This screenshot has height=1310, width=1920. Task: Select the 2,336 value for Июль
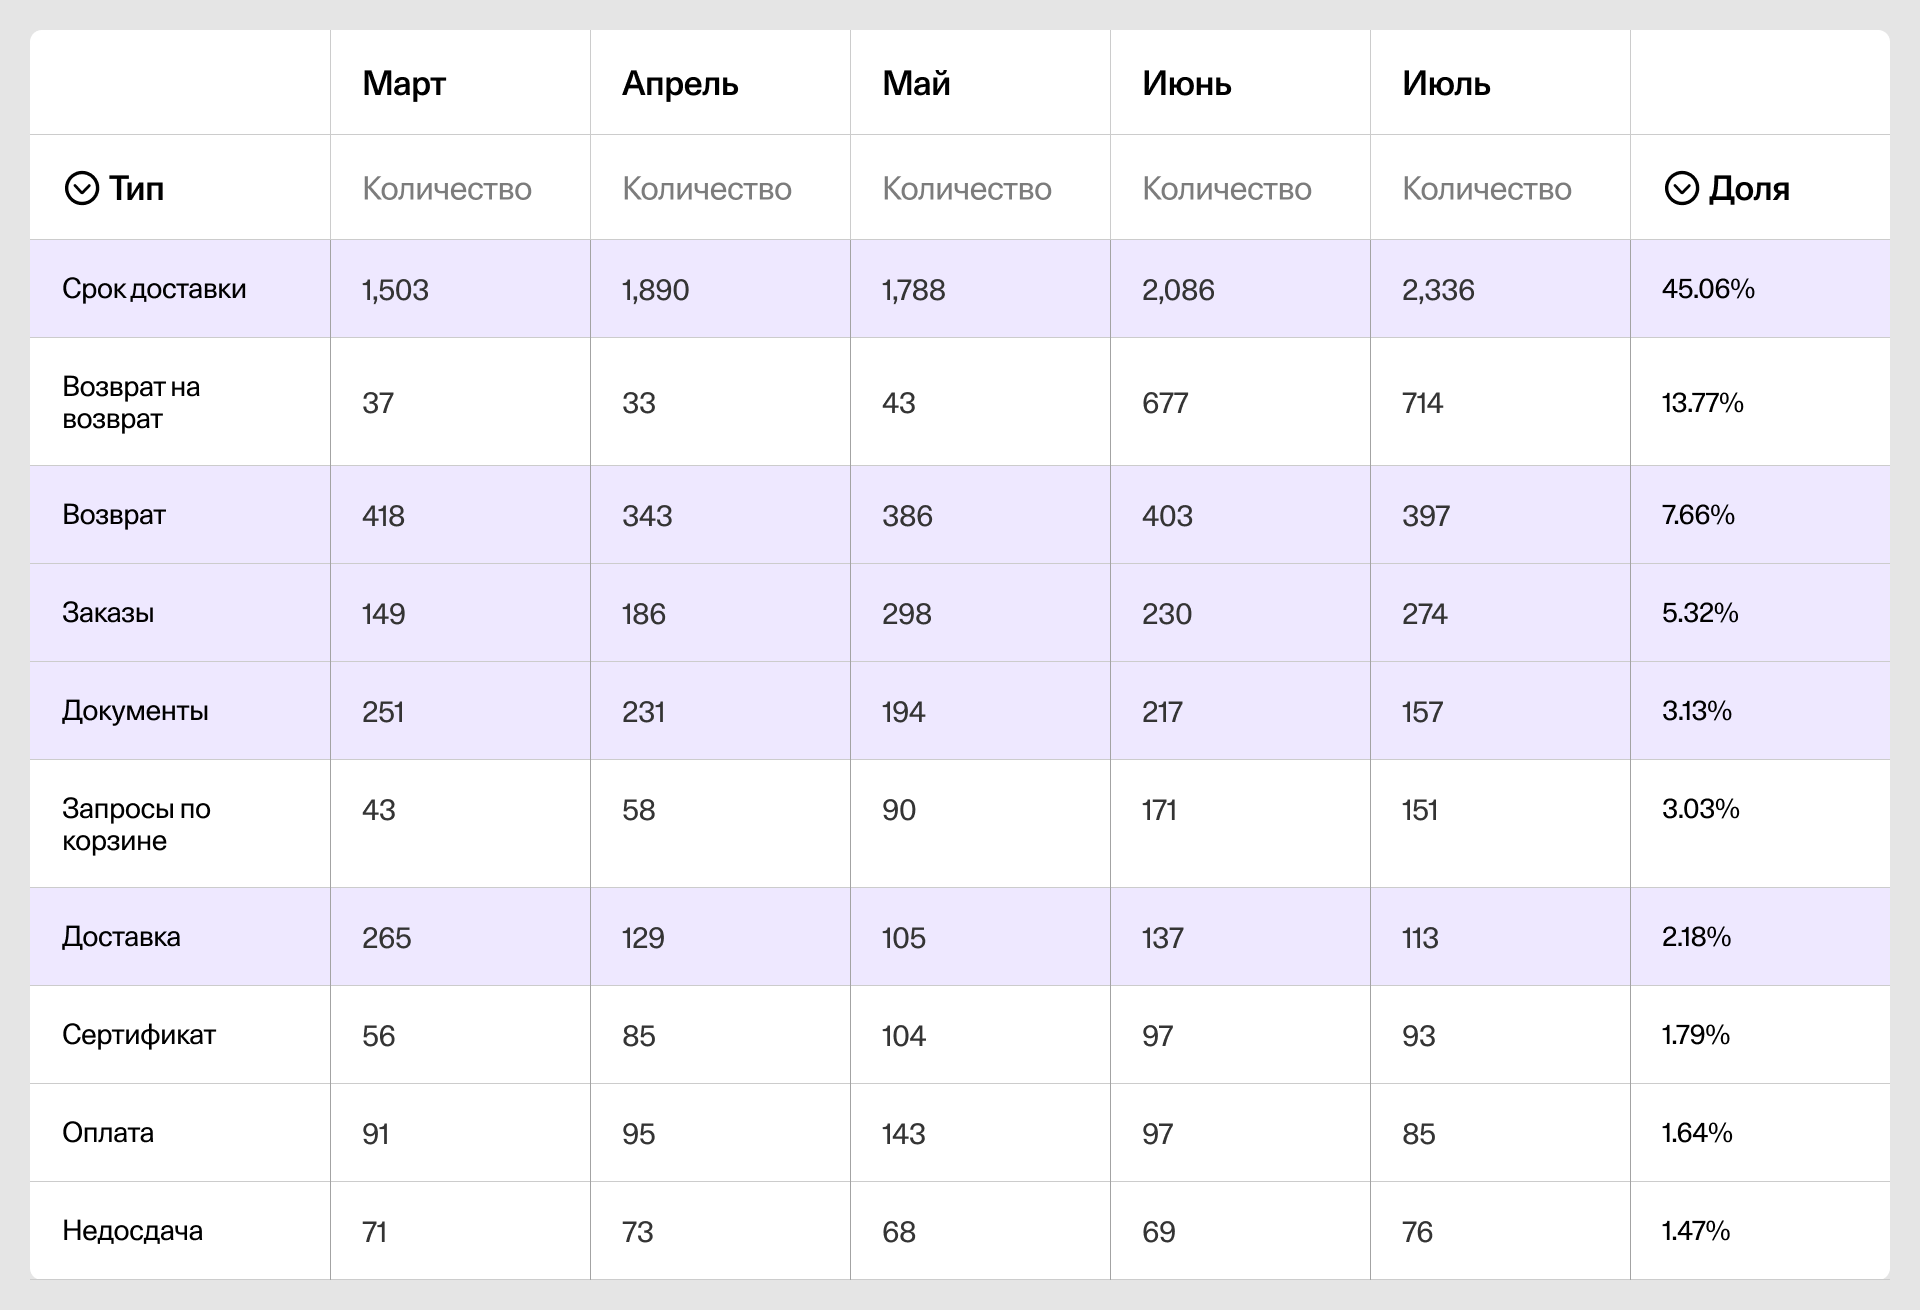coord(1438,290)
